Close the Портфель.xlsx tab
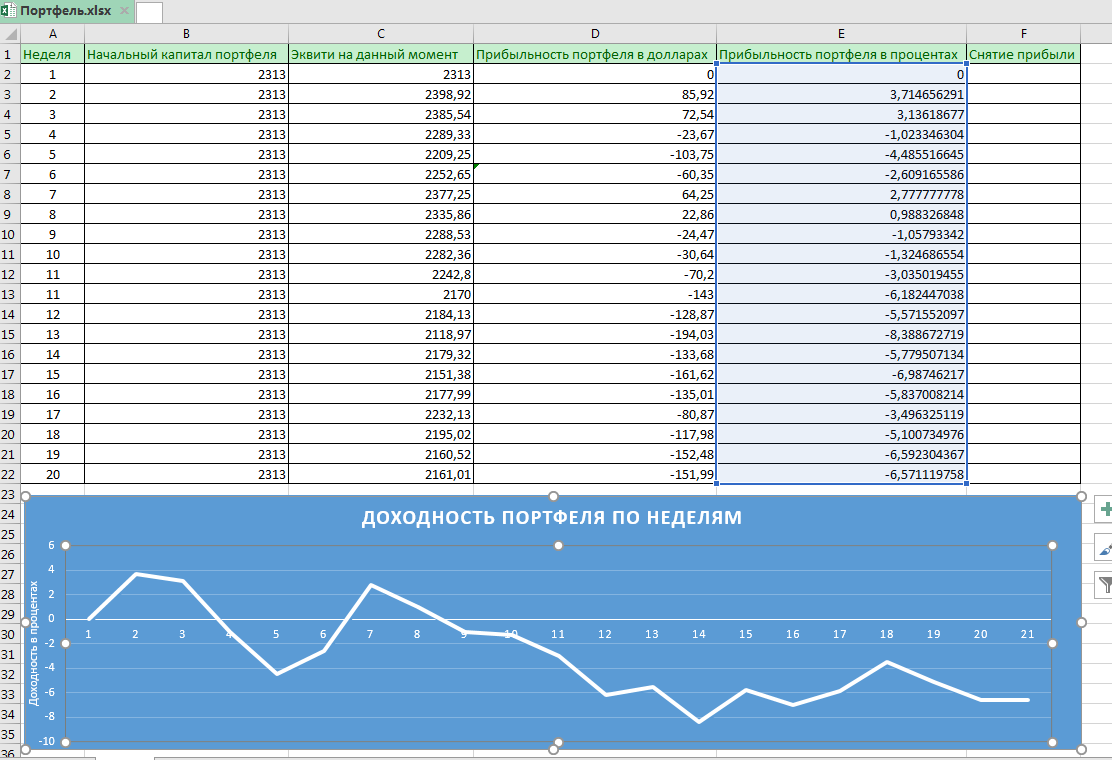The height and width of the screenshot is (760, 1112). click(124, 11)
